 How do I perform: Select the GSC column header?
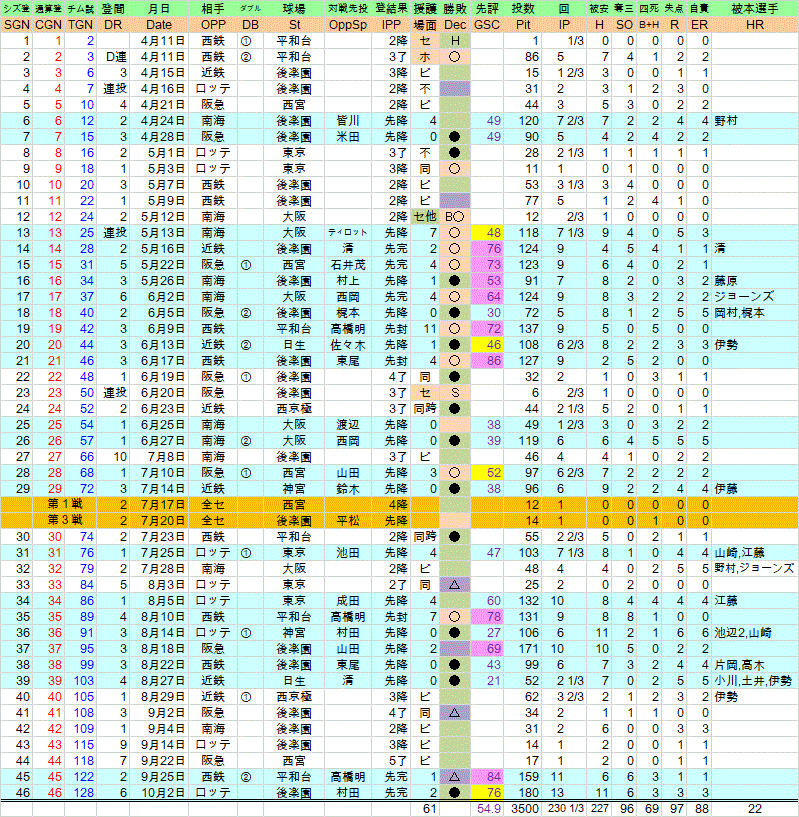click(487, 25)
